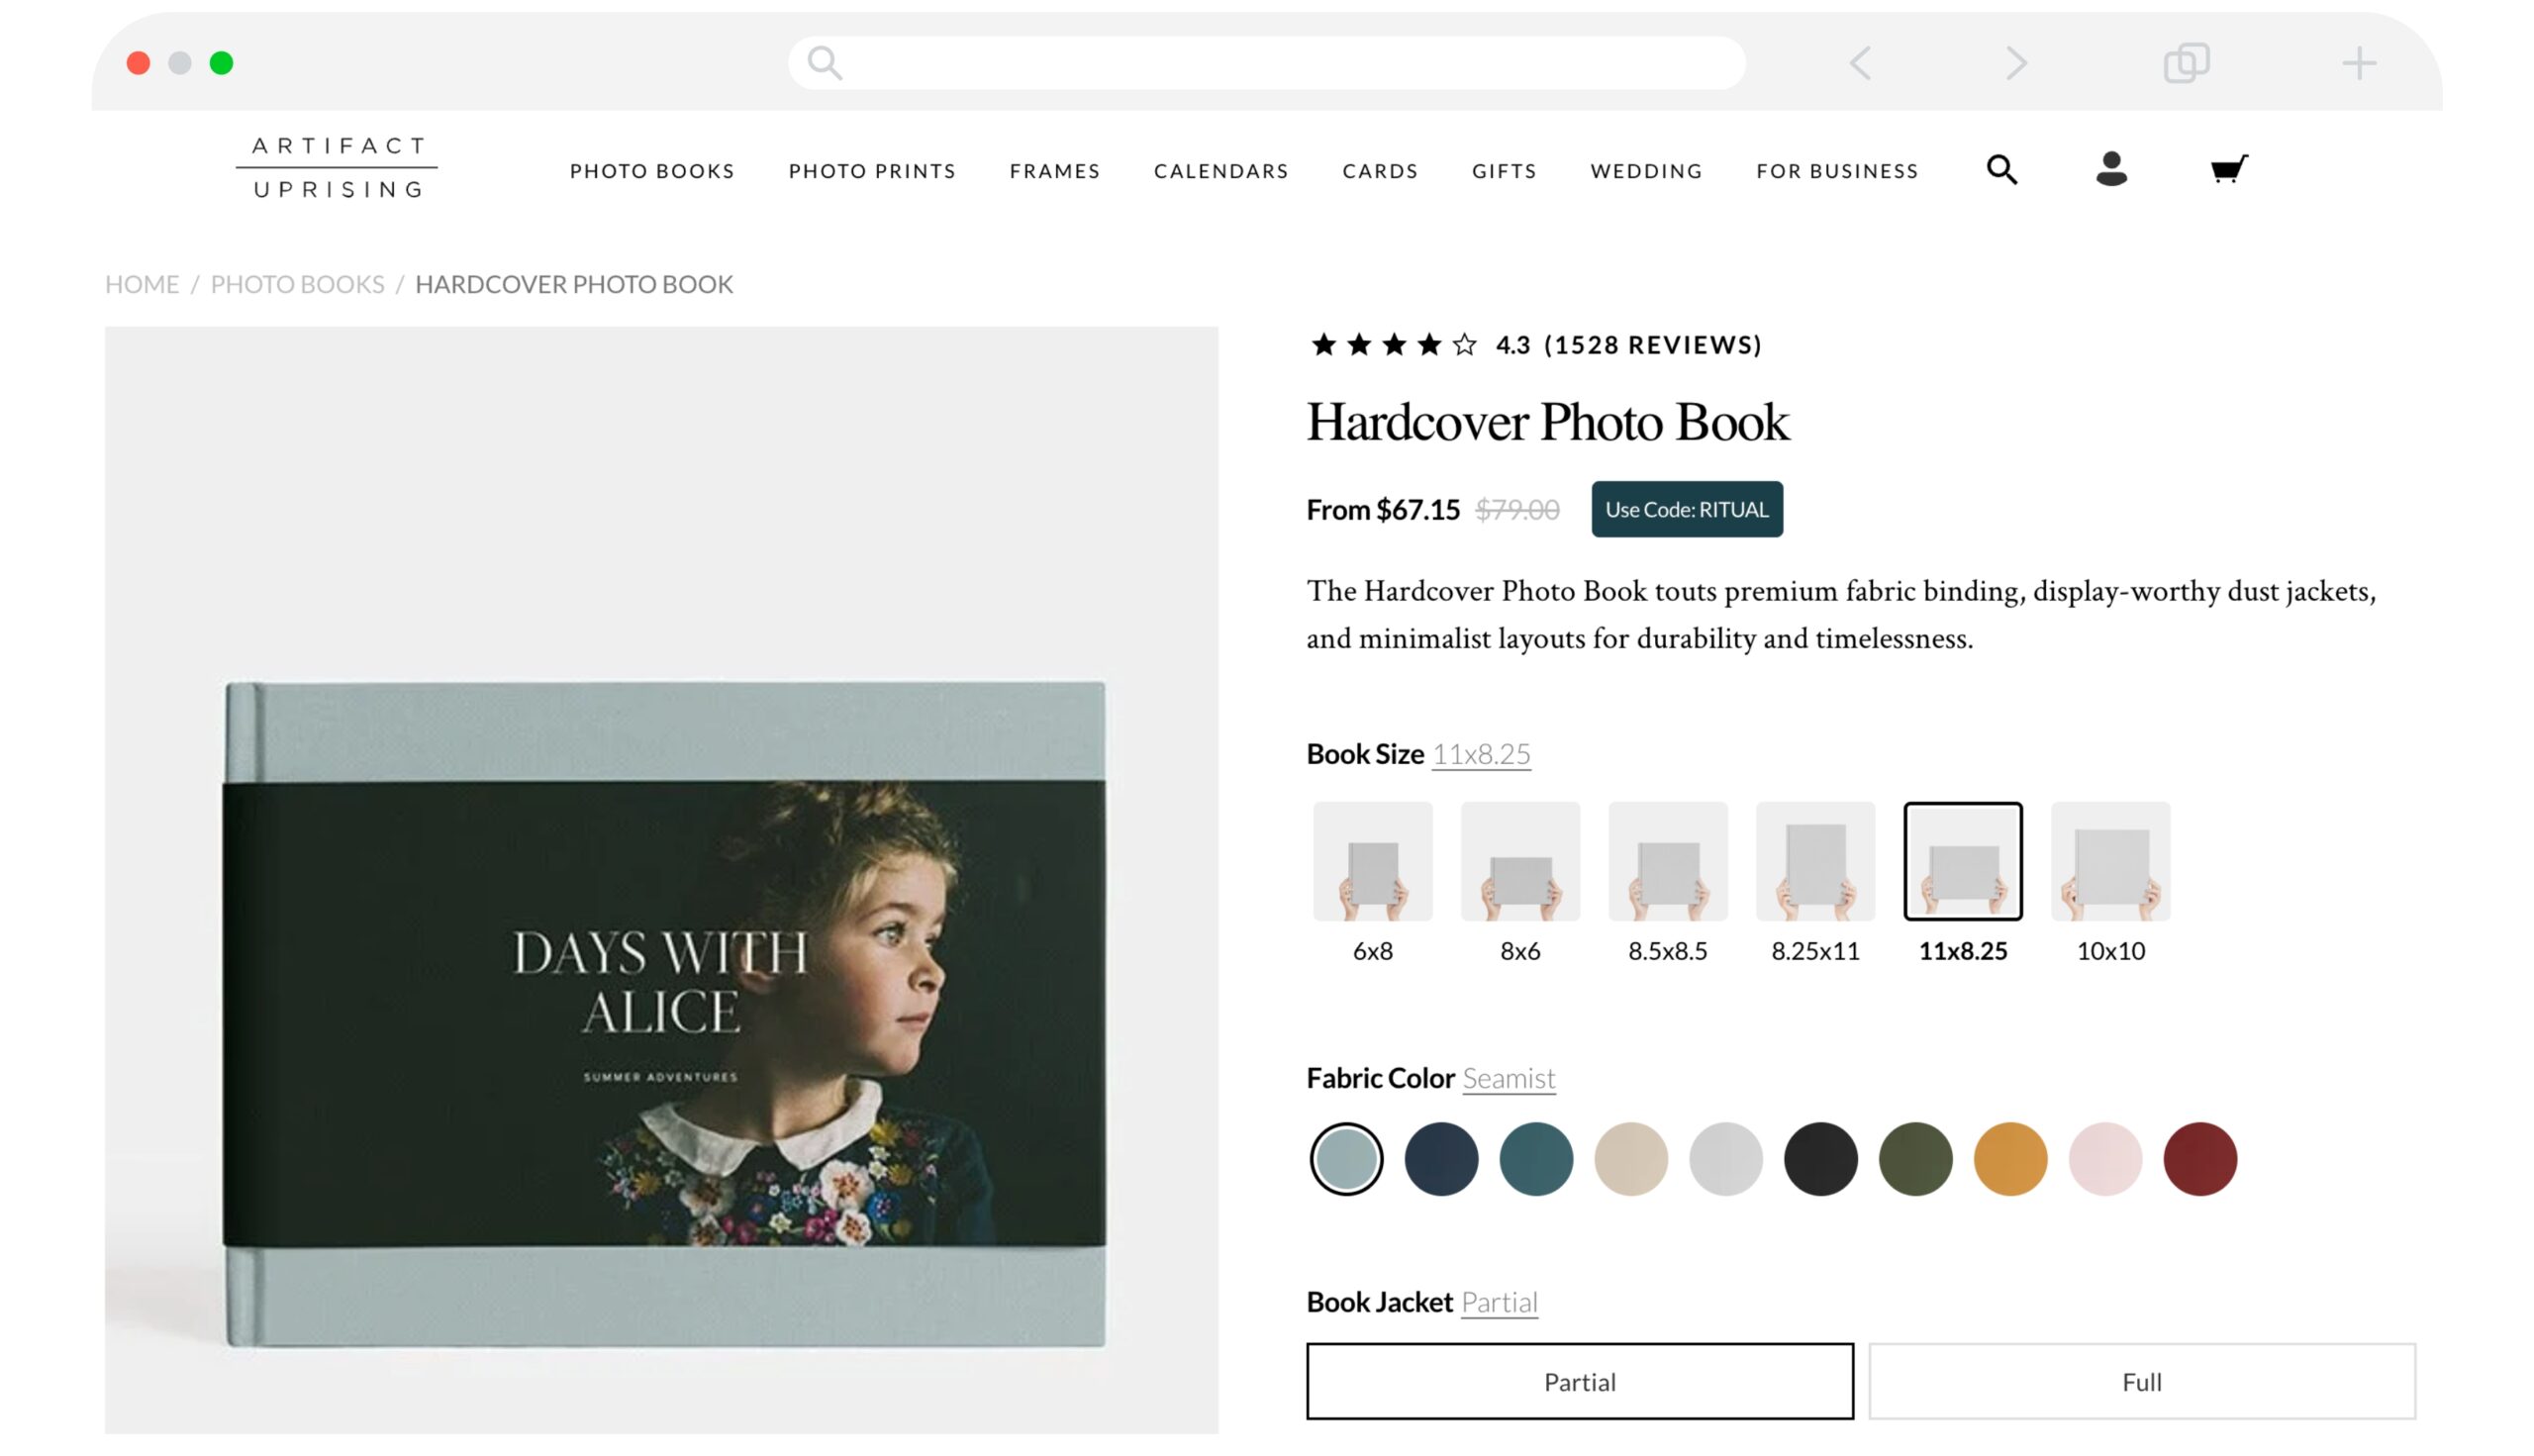2534x1456 pixels.
Task: Click the Photo Books breadcrumb link
Action: pos(297,284)
